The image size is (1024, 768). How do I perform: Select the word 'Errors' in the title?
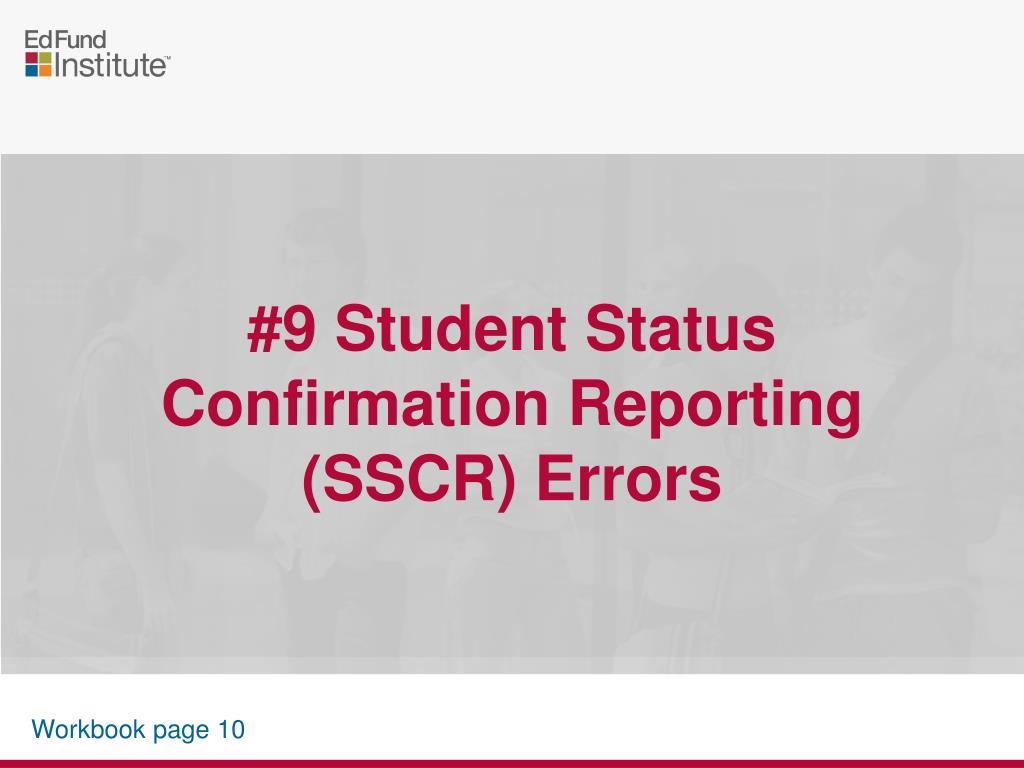tap(629, 479)
